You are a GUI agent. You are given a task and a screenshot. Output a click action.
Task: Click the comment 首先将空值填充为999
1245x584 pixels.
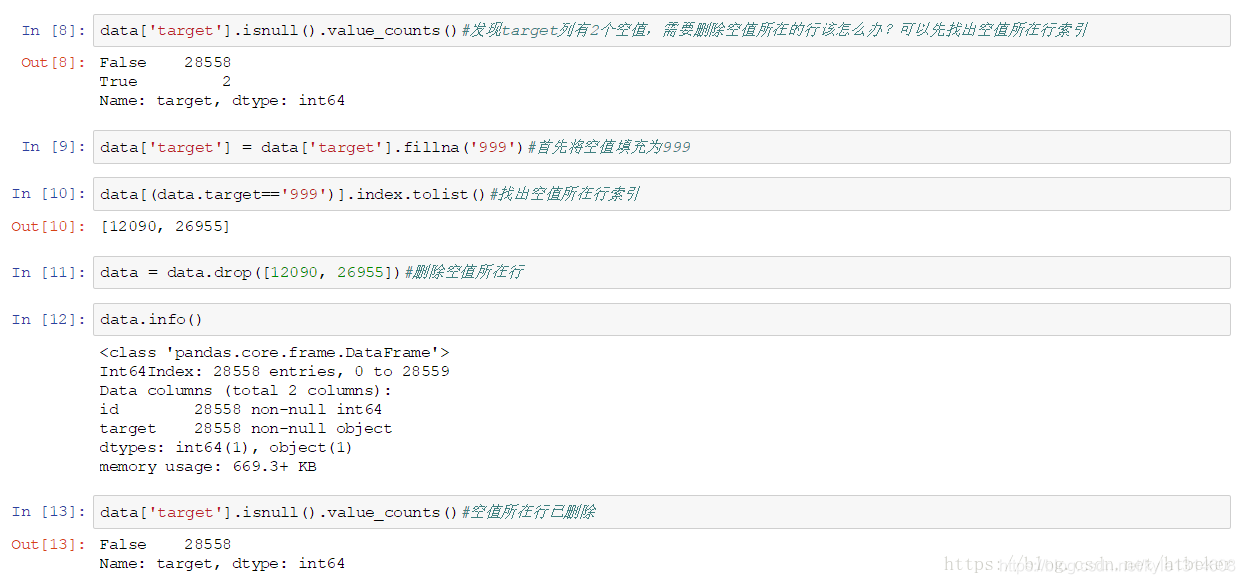coord(609,147)
